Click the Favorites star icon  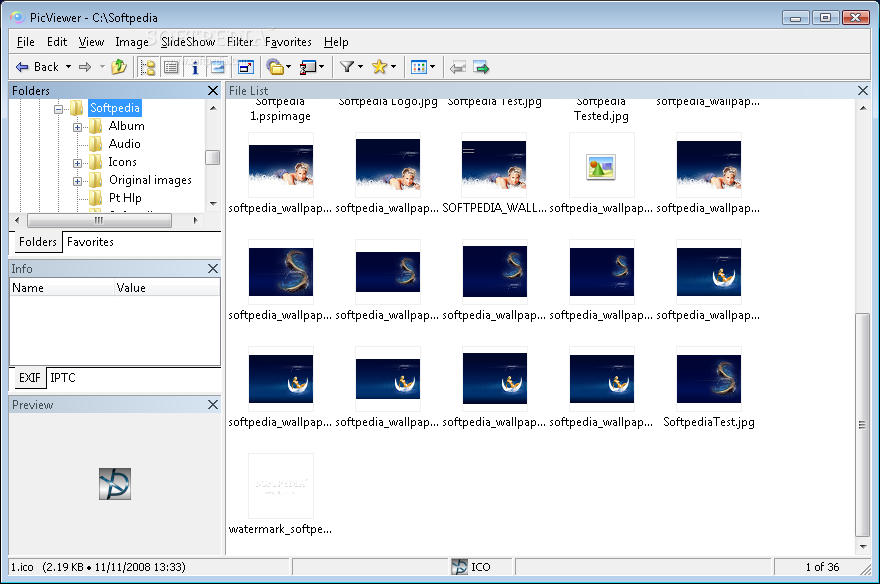click(x=380, y=67)
